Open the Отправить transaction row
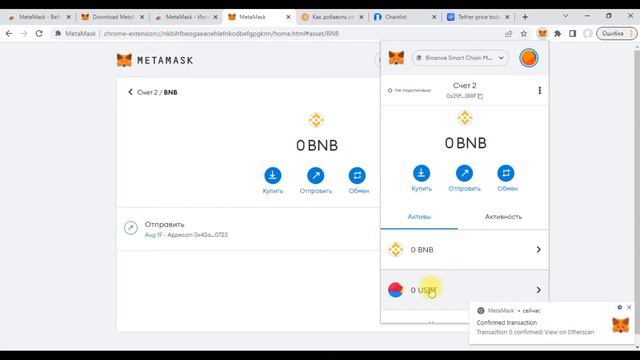This screenshot has height=360, width=640. pos(248,229)
